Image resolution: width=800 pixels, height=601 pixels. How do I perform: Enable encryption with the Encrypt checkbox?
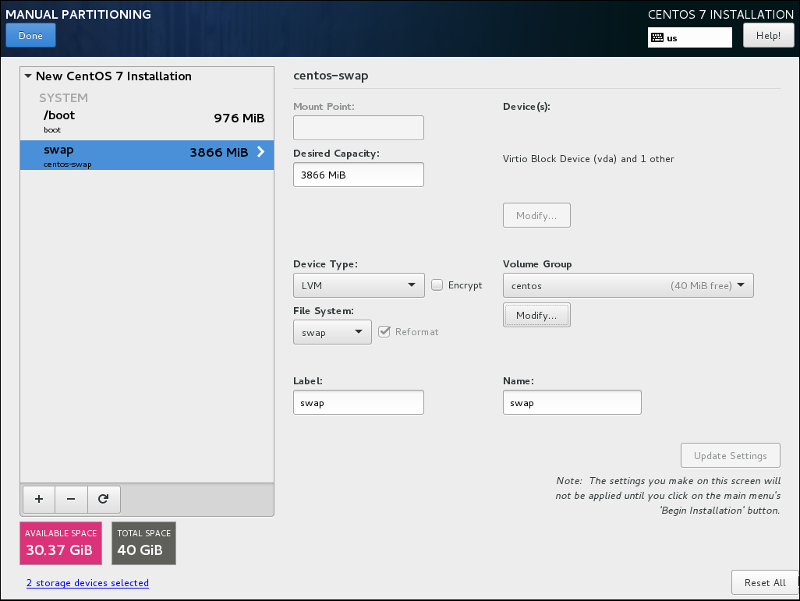(x=437, y=284)
